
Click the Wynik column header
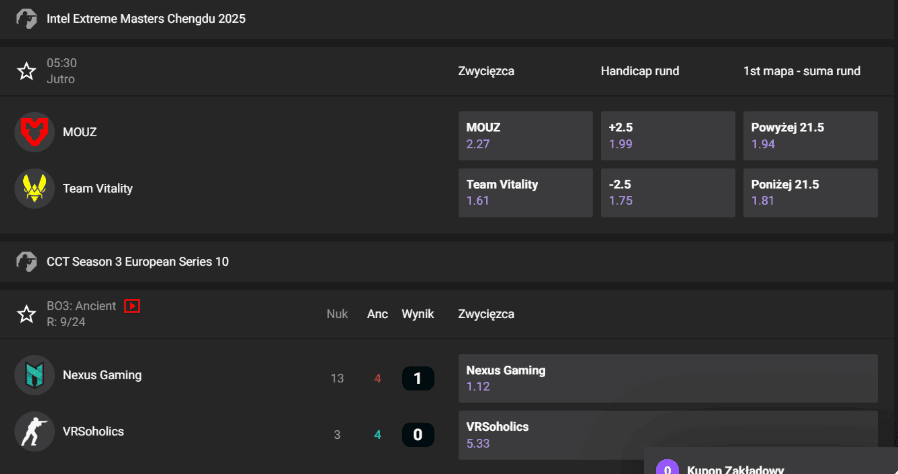pos(418,314)
